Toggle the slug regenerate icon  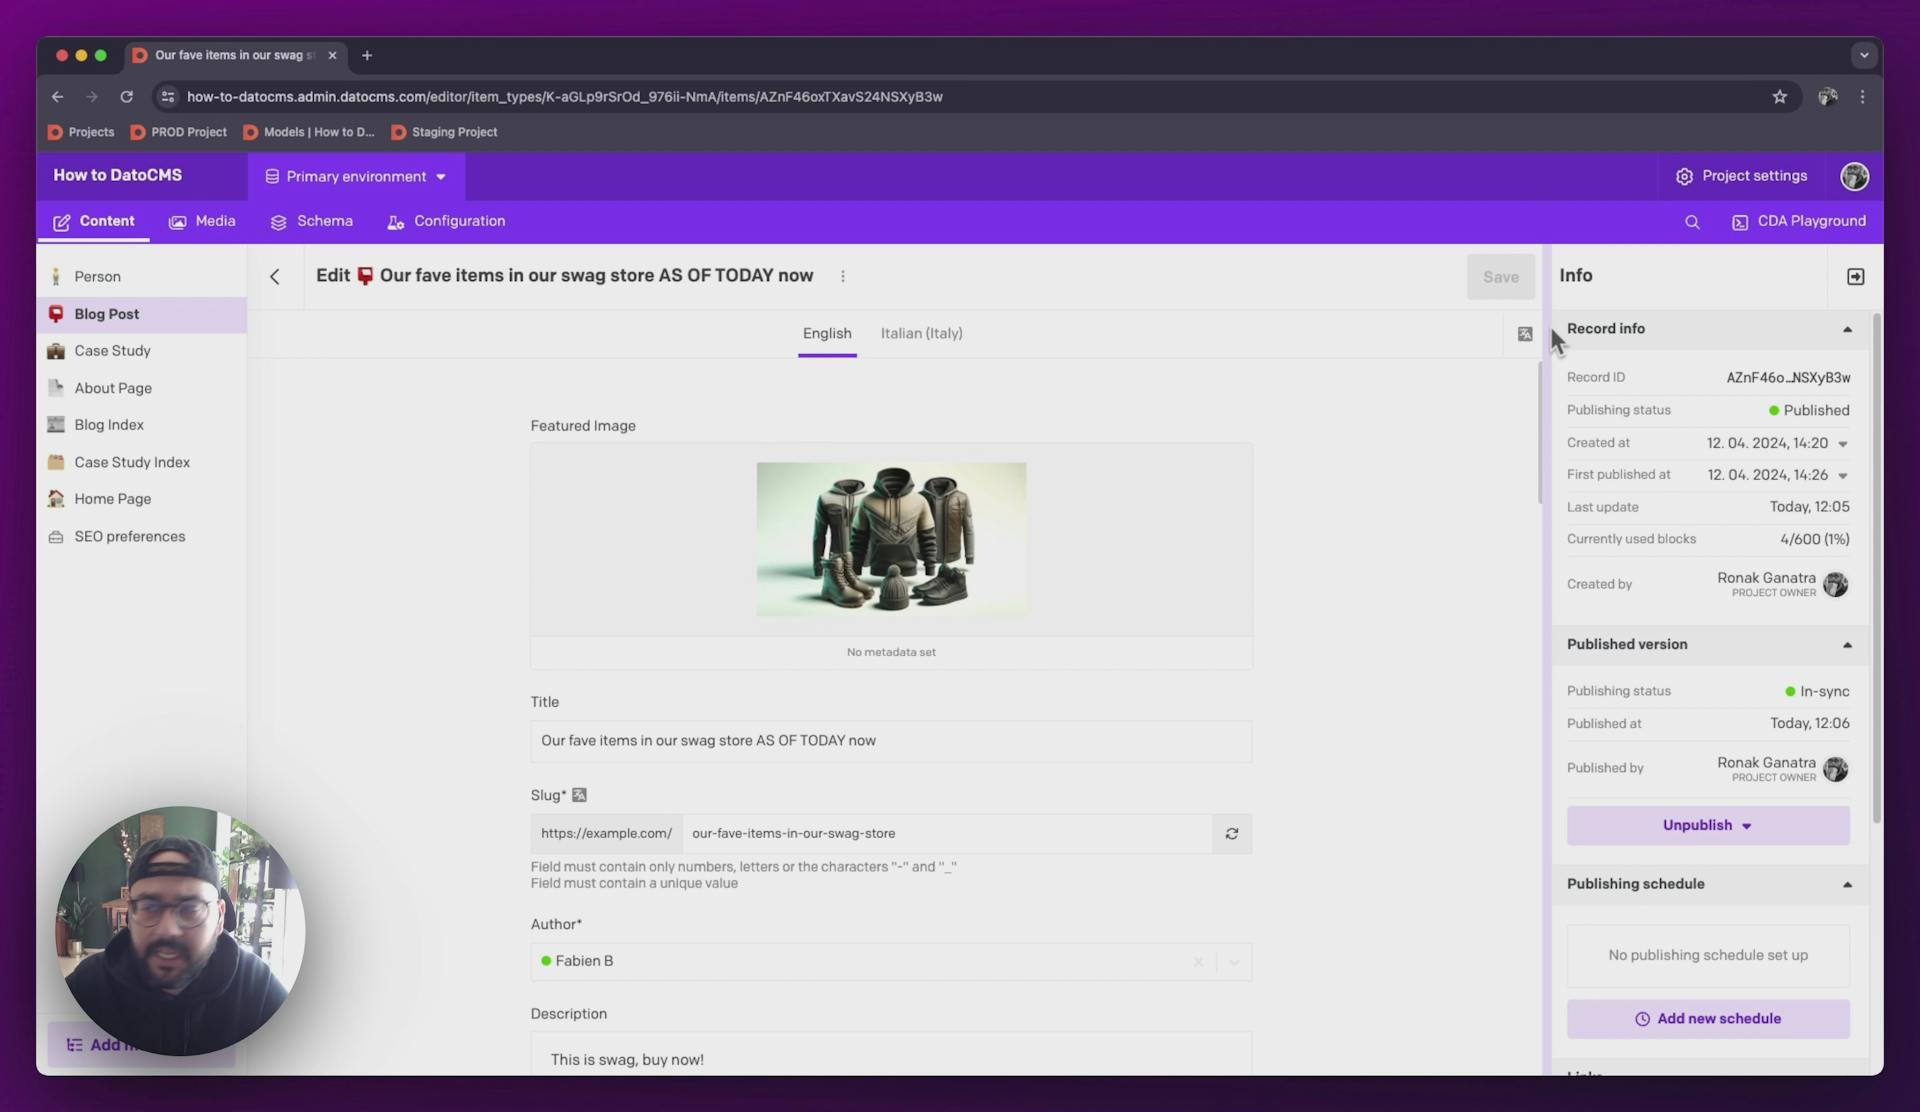1231,834
